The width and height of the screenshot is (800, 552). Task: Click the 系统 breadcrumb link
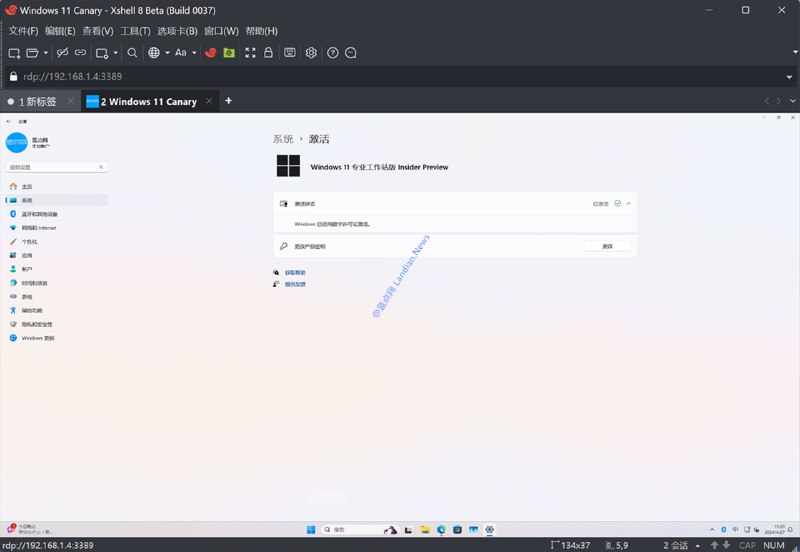[283, 139]
